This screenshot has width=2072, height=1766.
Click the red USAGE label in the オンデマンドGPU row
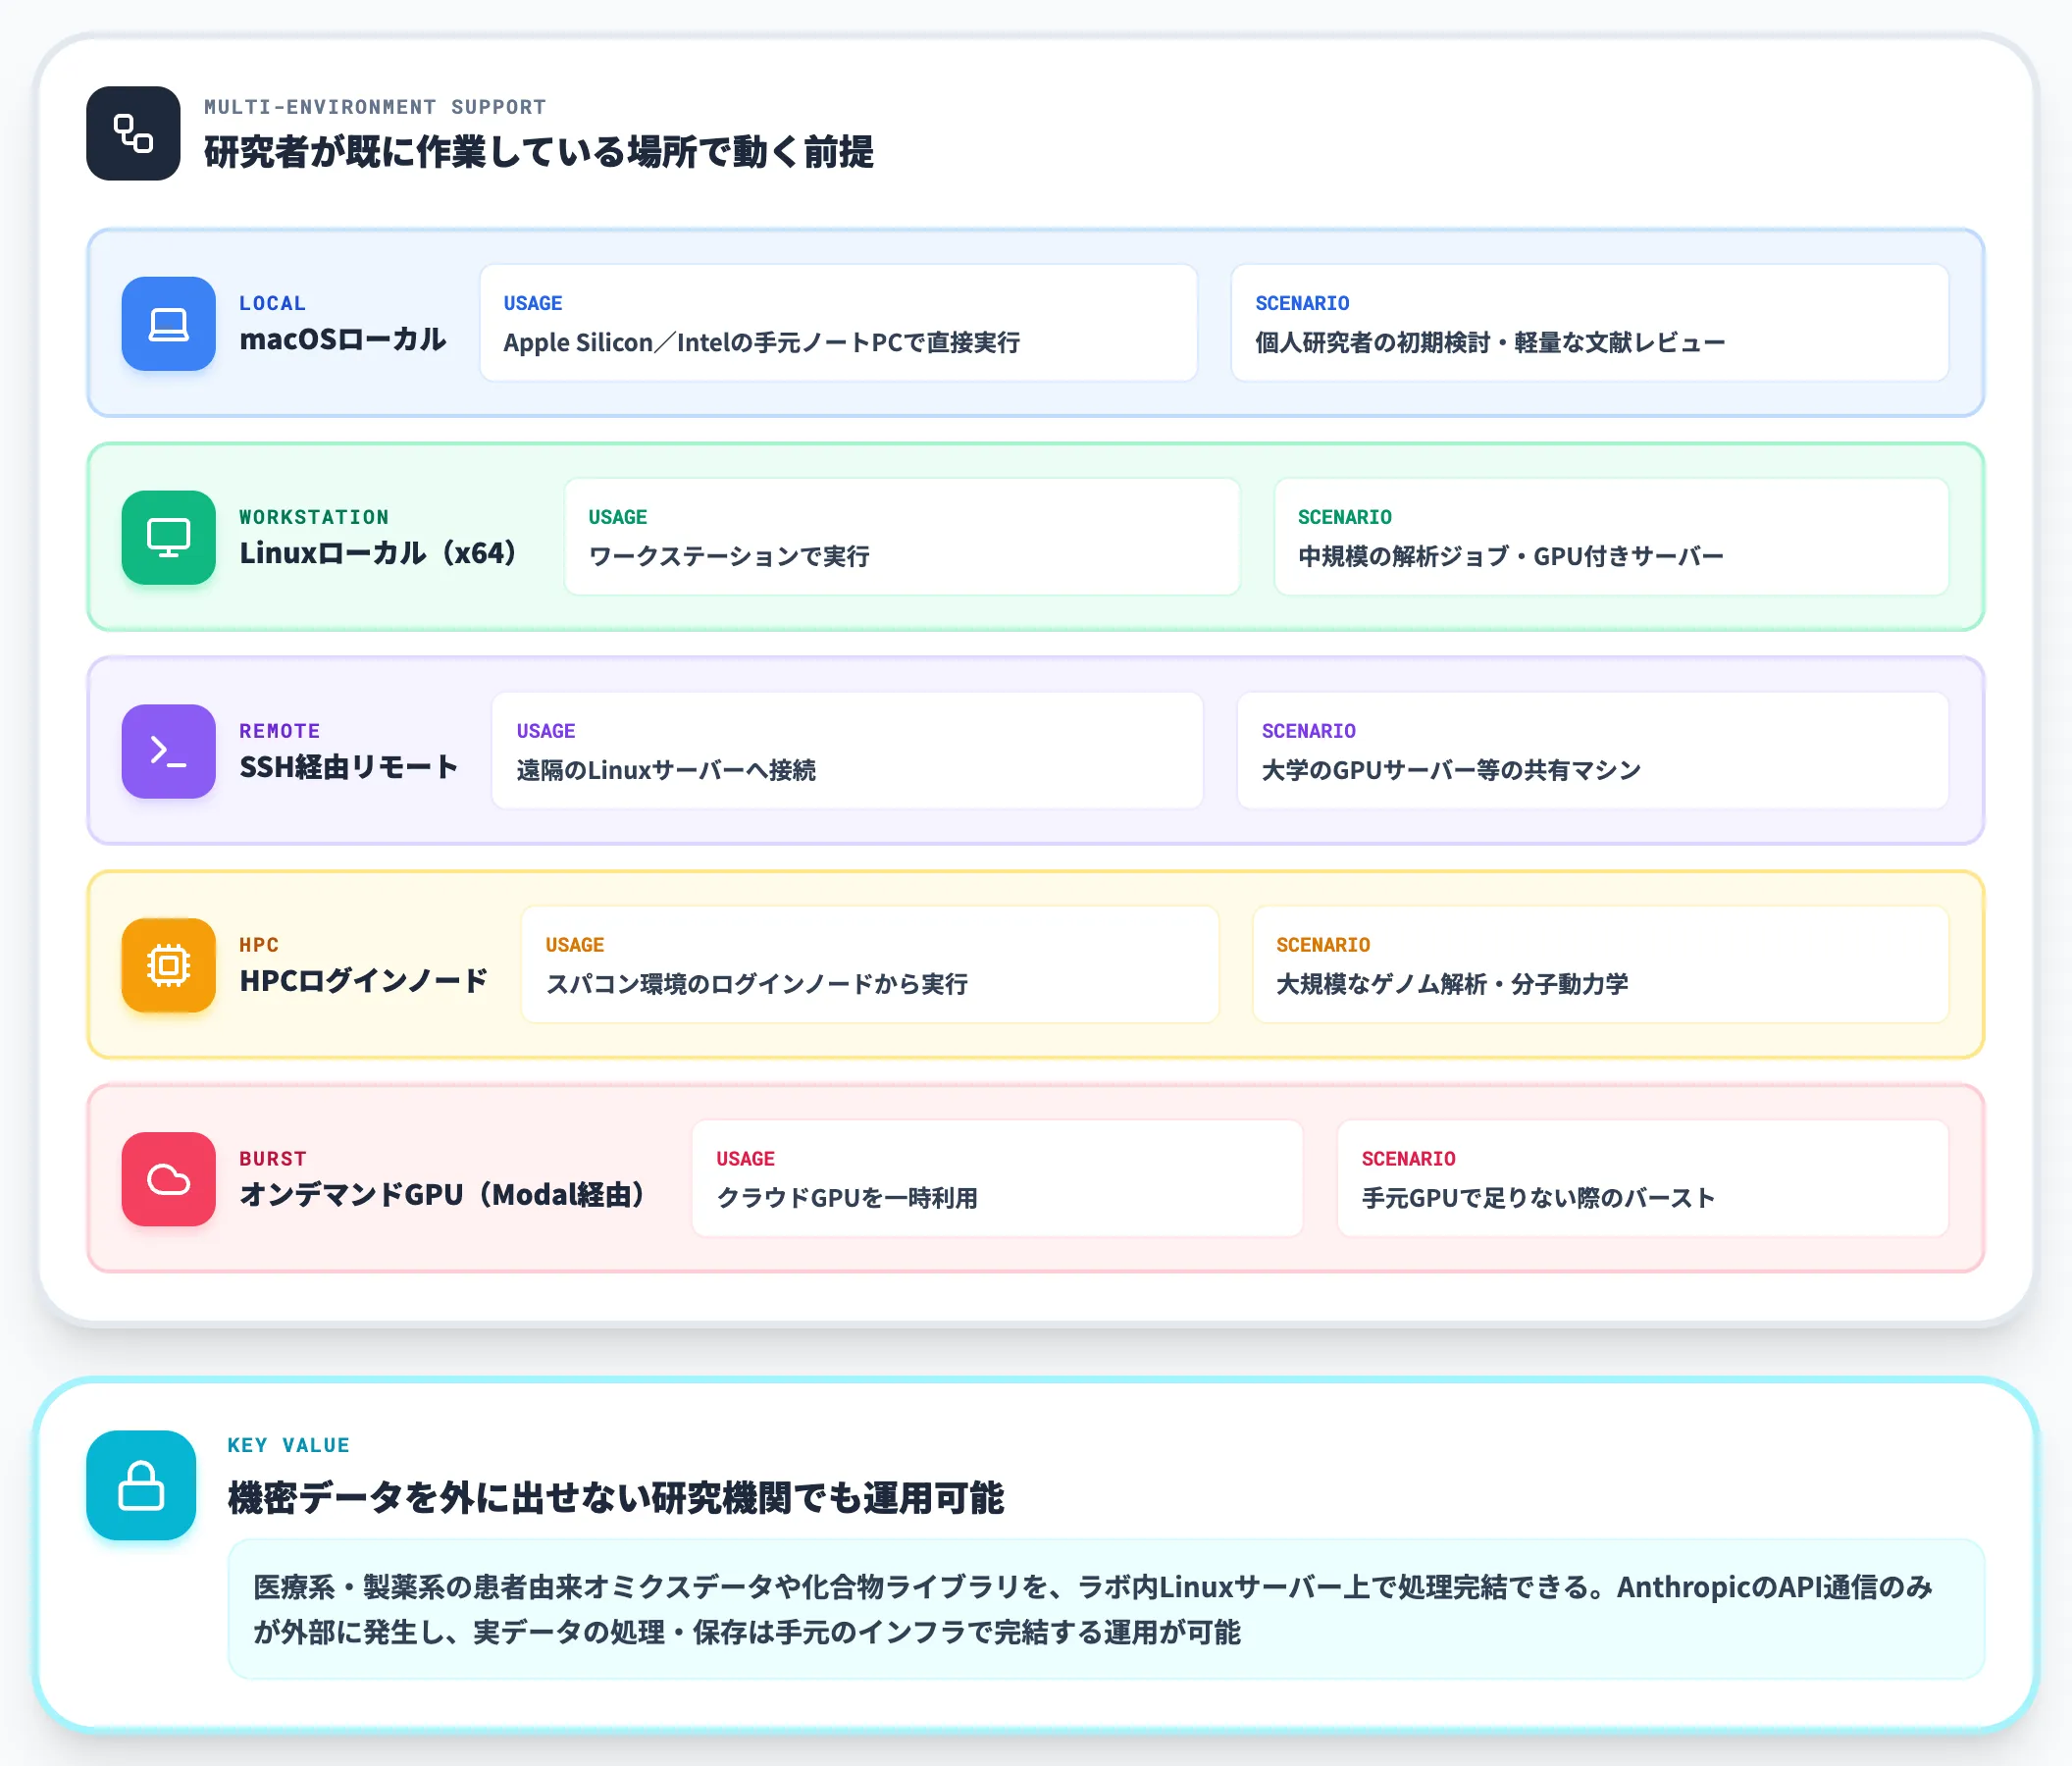[x=746, y=1160]
